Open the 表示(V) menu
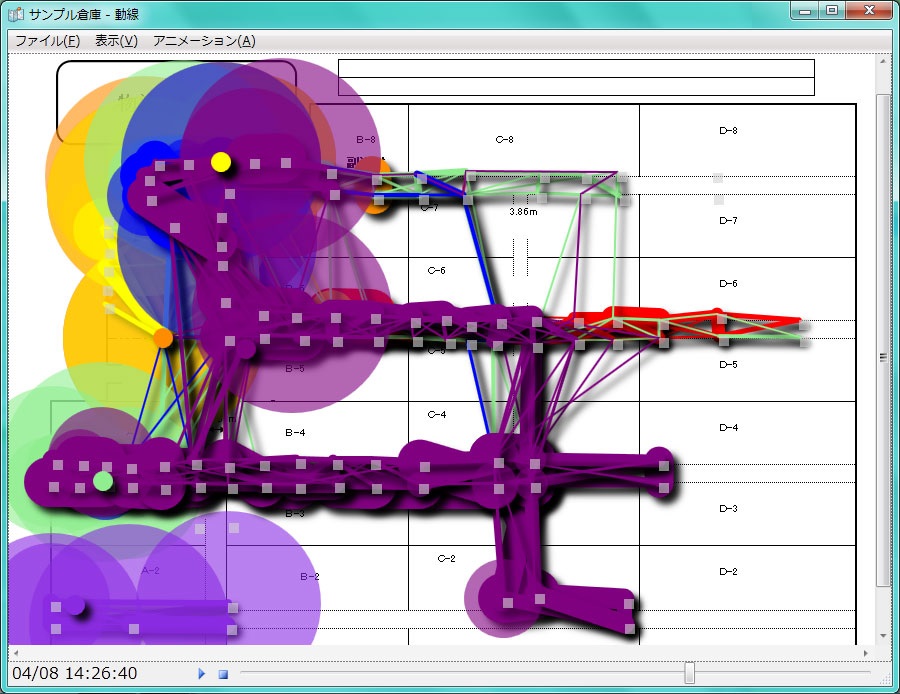Image resolution: width=900 pixels, height=694 pixels. click(116, 41)
